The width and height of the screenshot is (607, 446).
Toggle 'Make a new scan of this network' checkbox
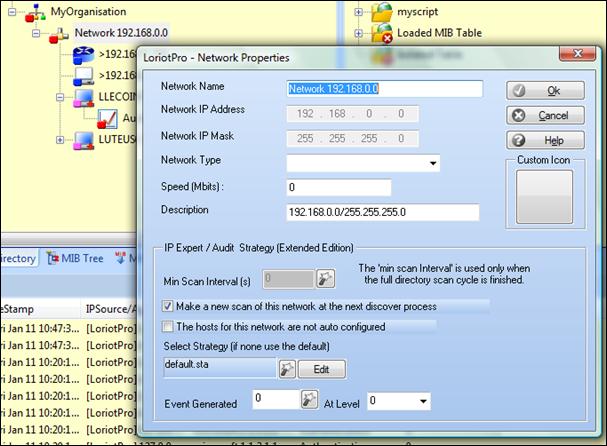(x=167, y=306)
